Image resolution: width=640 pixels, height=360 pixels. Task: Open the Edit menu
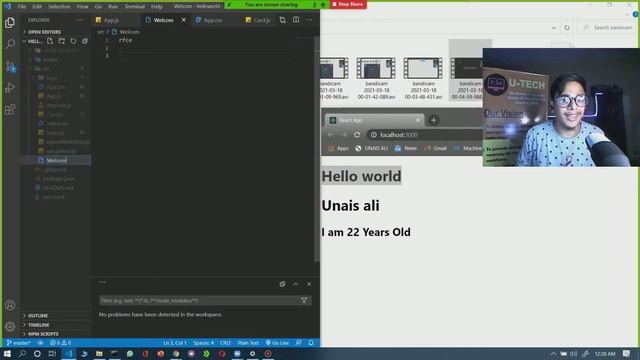37,7
